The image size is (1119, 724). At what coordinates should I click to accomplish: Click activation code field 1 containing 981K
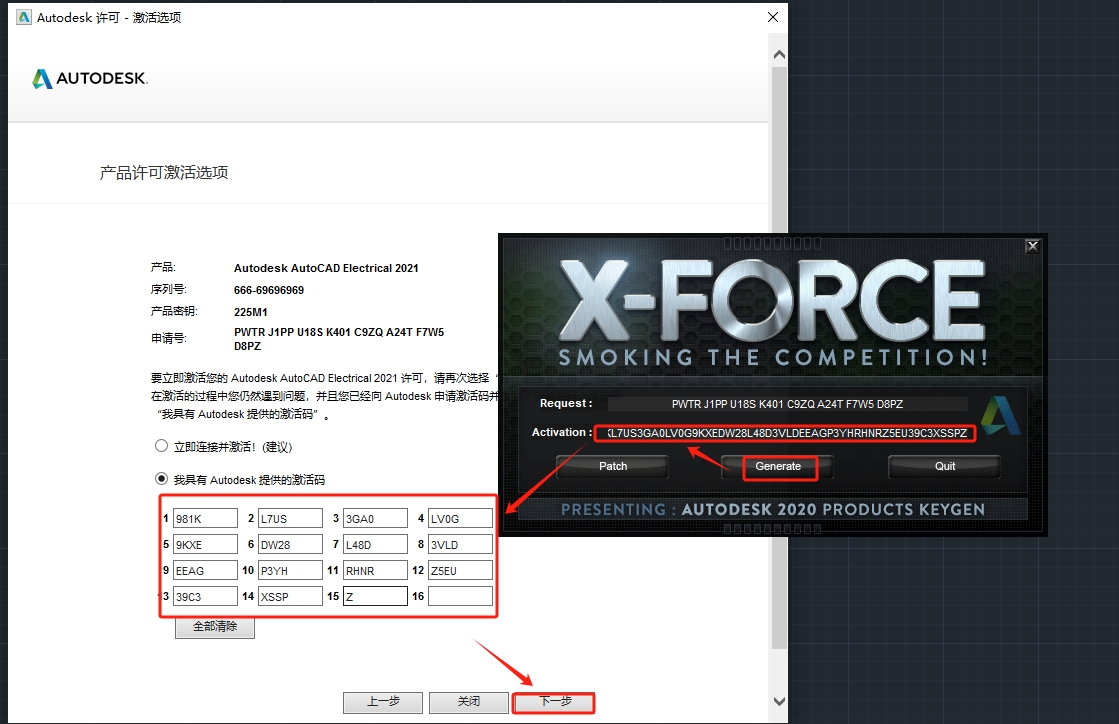[205, 518]
